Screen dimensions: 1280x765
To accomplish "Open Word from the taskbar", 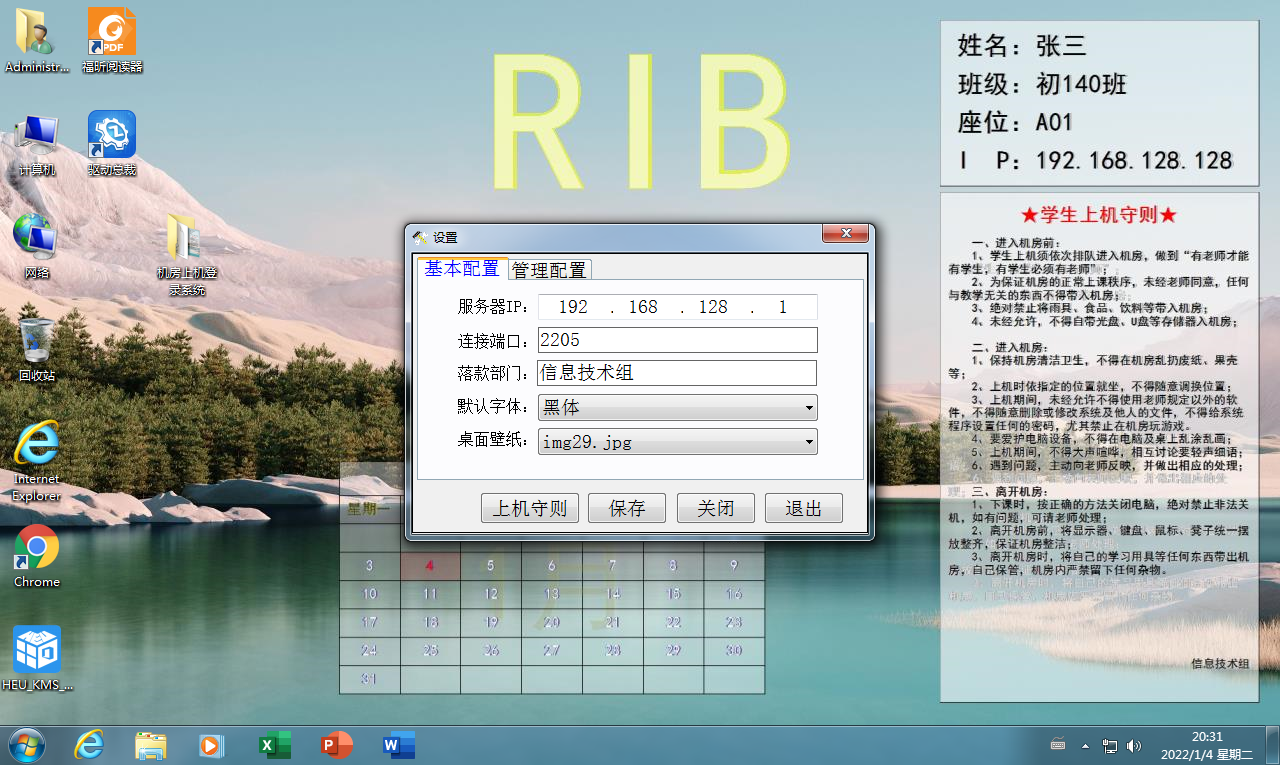I will [397, 745].
